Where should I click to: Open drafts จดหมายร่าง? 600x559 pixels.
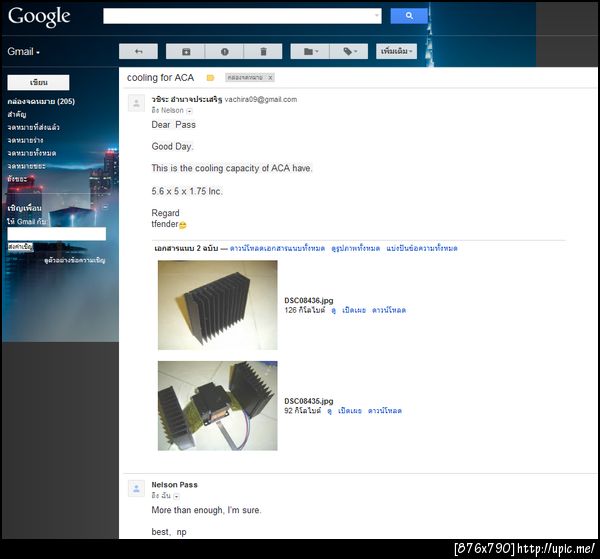25,140
